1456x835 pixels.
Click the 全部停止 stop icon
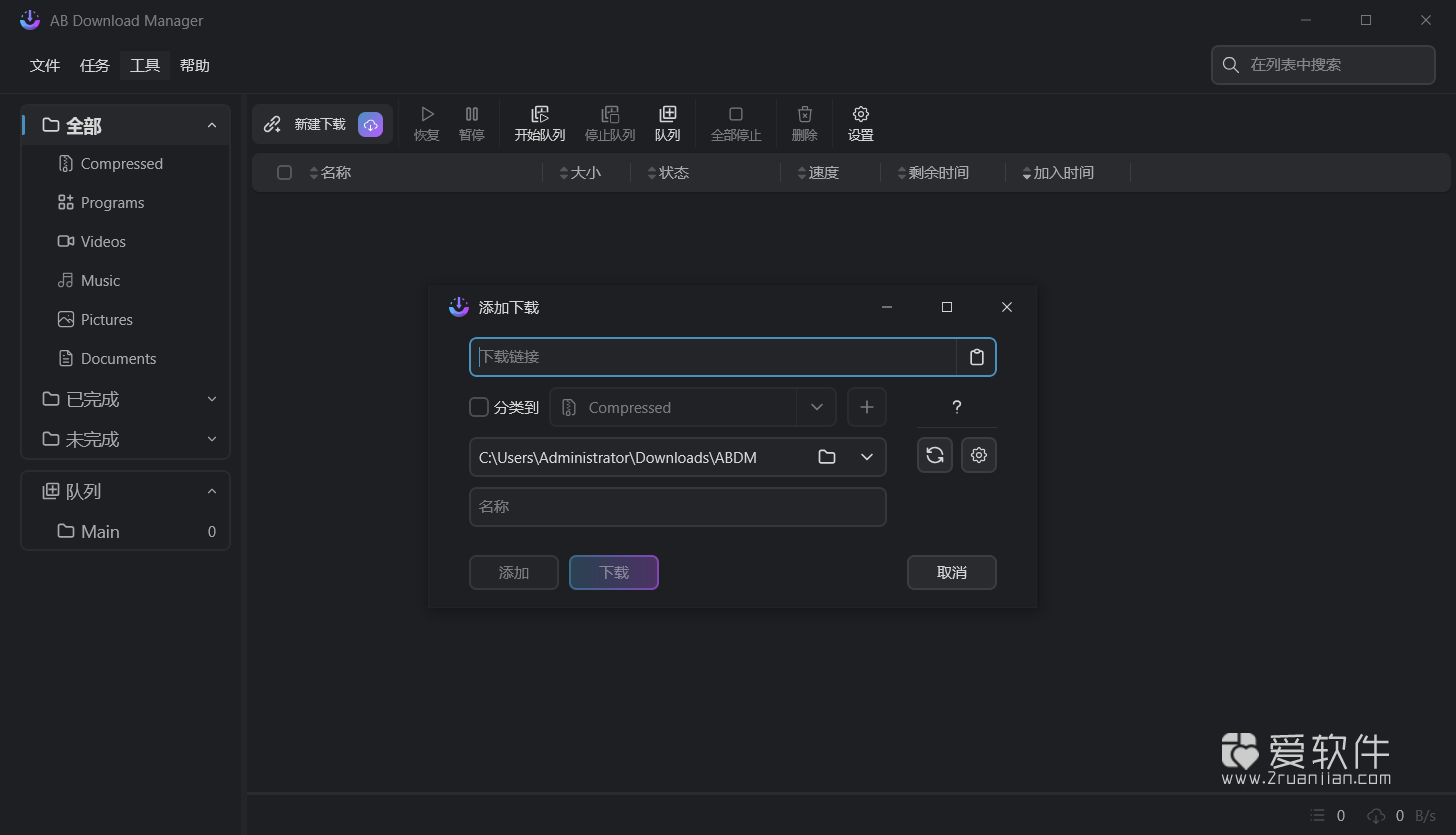pos(736,114)
